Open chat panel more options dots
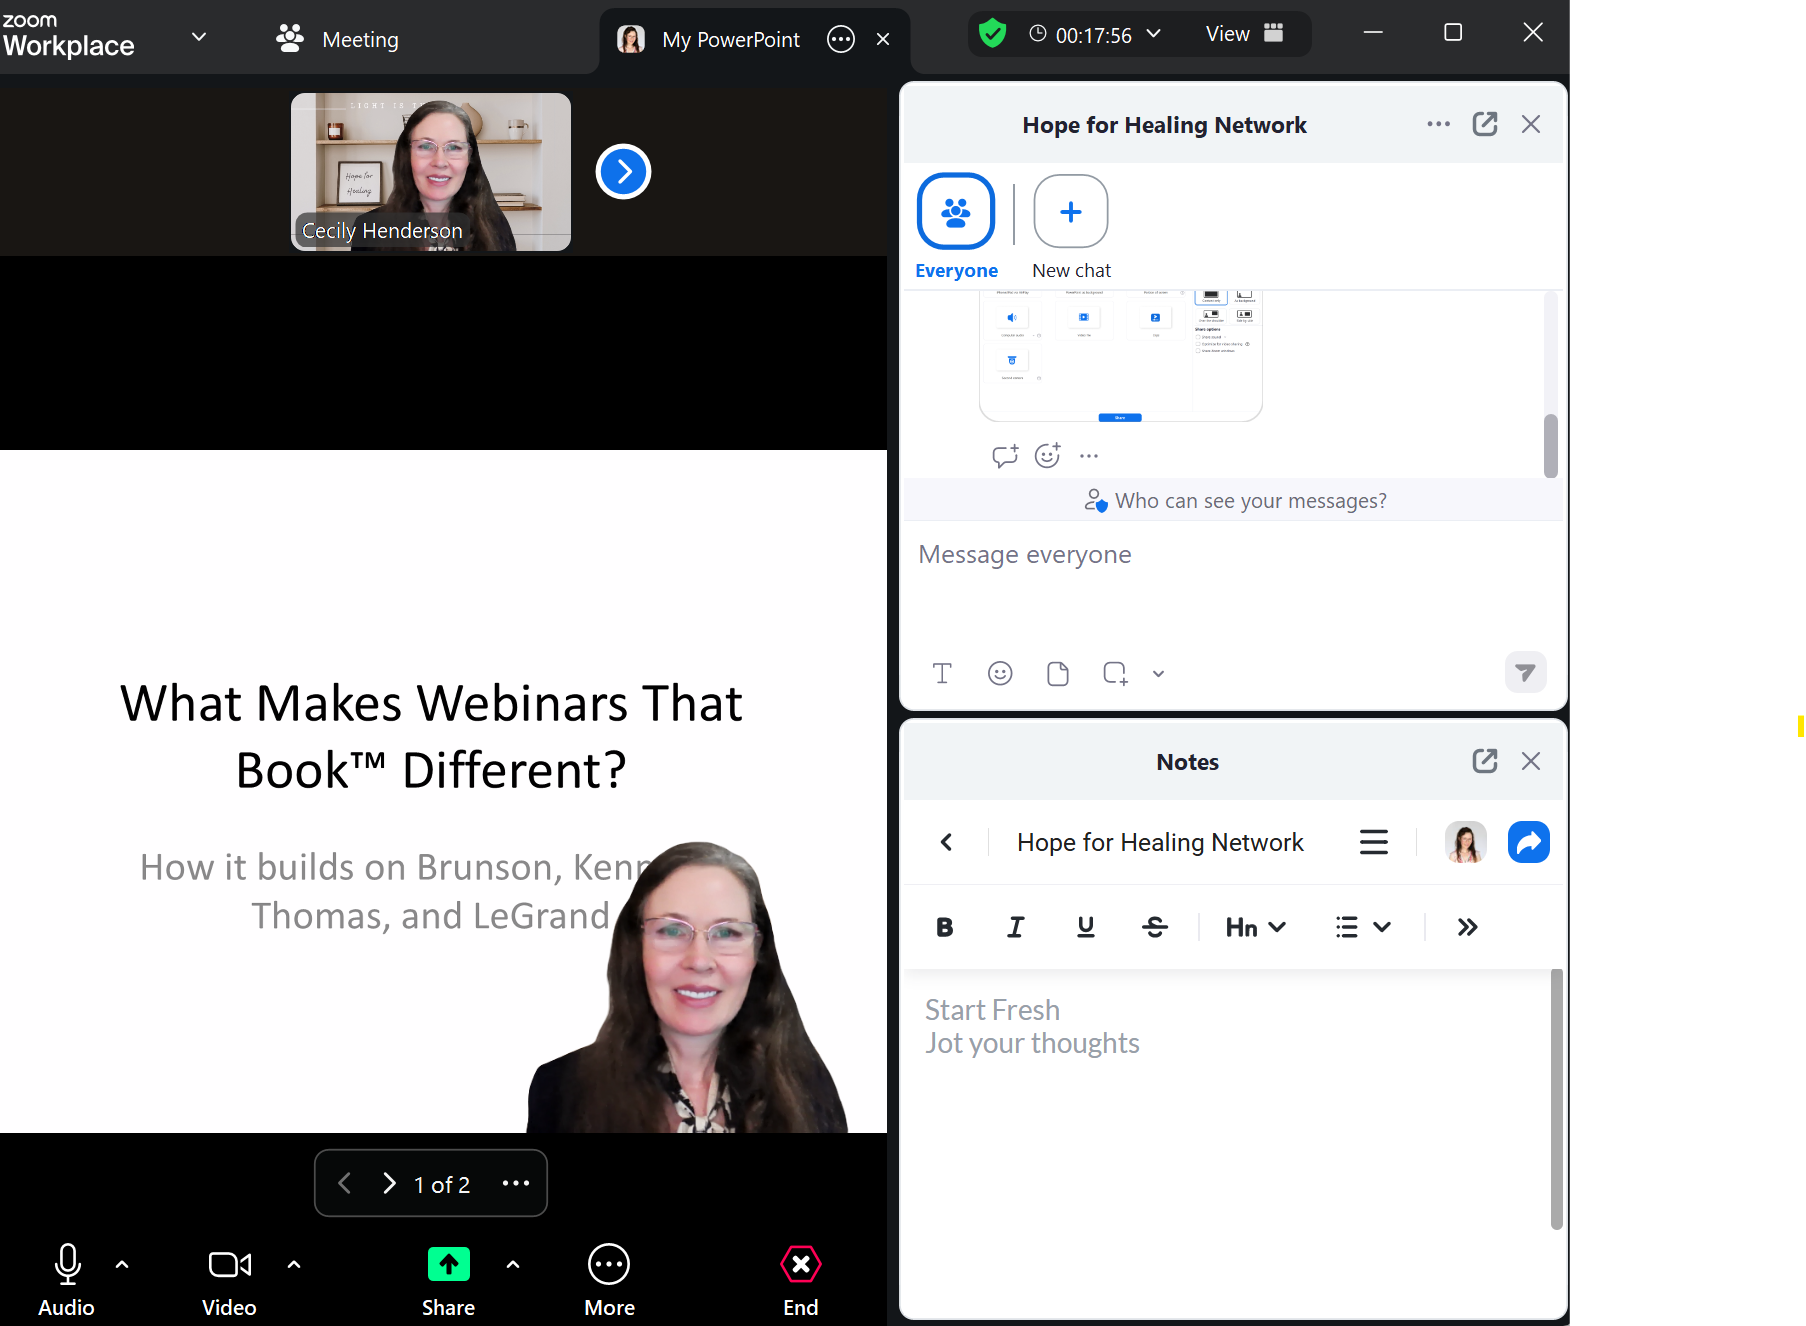Image resolution: width=1806 pixels, height=1326 pixels. tap(1438, 124)
